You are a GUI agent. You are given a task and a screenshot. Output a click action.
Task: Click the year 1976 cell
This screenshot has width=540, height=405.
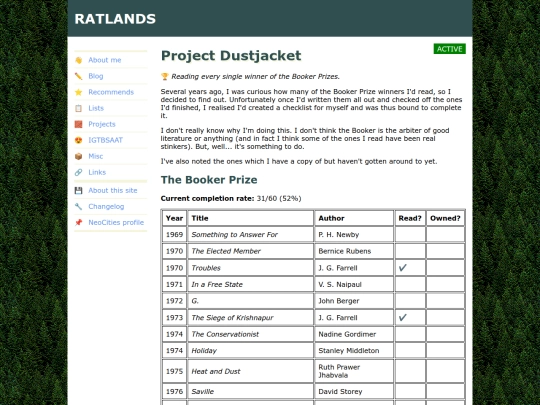coord(174,392)
